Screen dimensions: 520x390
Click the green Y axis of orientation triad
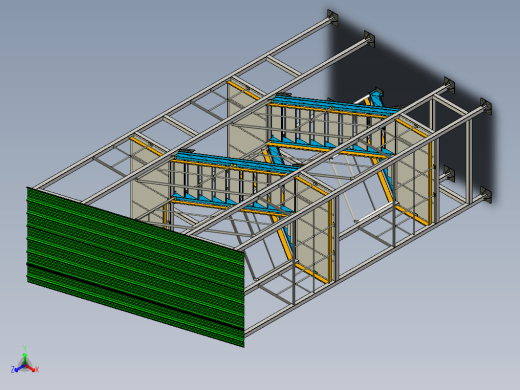click(25, 358)
